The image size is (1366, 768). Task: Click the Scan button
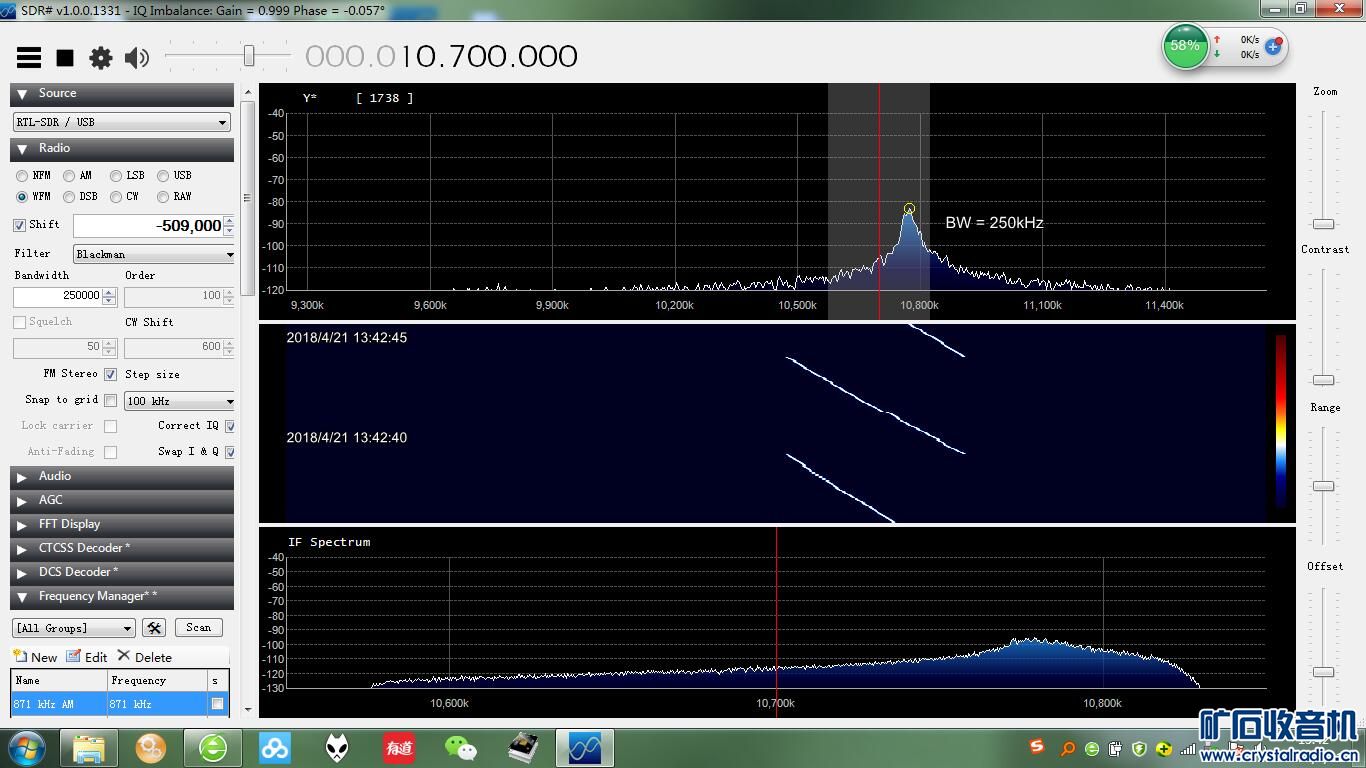(198, 627)
